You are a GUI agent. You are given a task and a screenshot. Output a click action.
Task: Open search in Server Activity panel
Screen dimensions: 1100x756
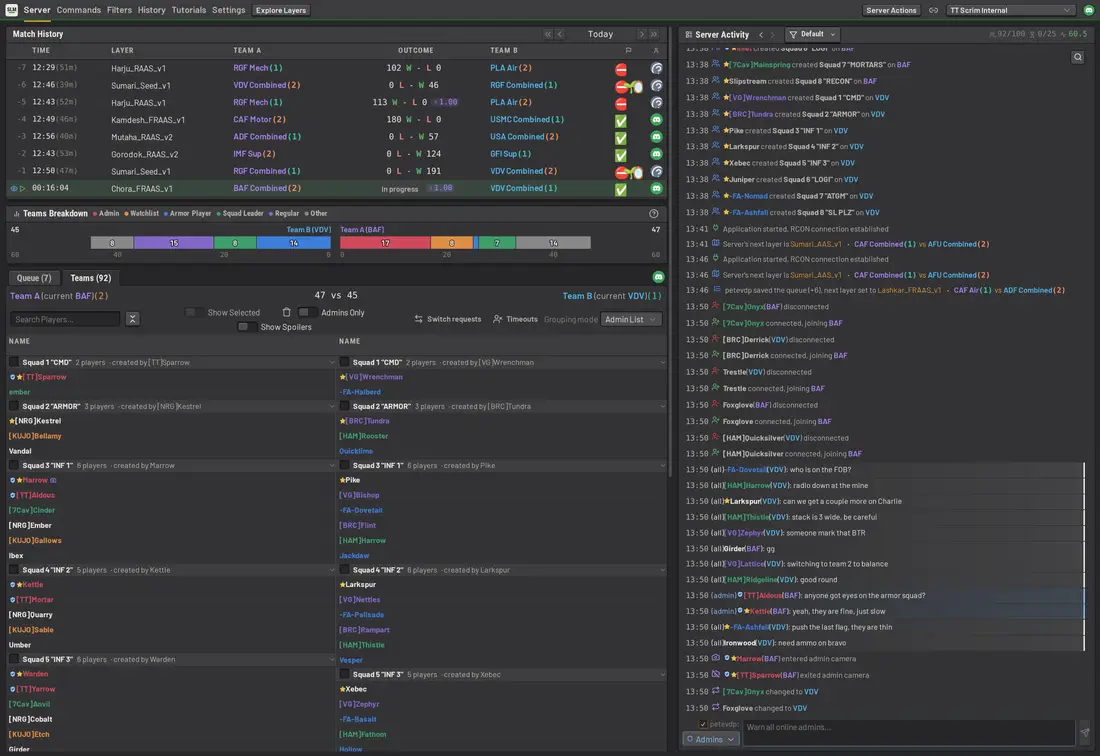(1078, 58)
